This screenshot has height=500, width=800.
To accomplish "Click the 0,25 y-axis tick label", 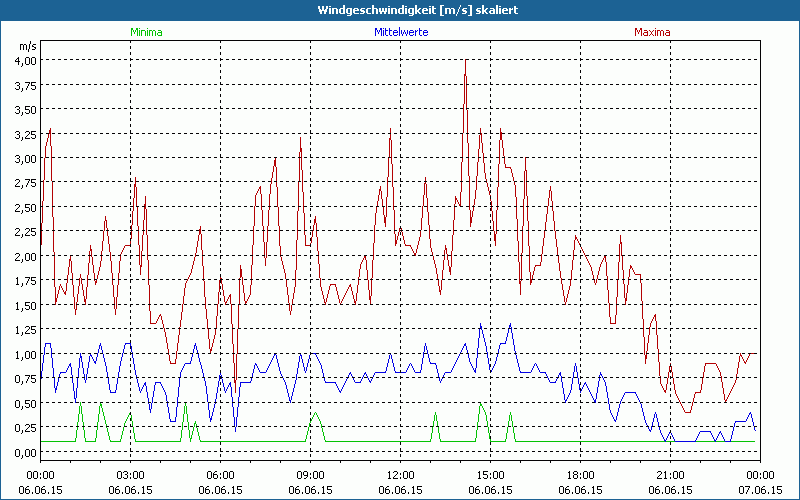I will pos(25,428).
